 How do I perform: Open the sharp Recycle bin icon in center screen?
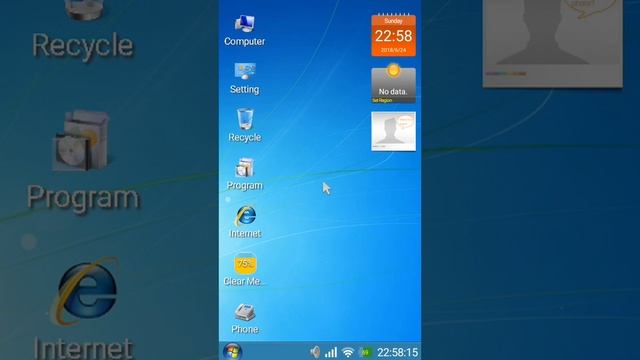pyautogui.click(x=244, y=126)
